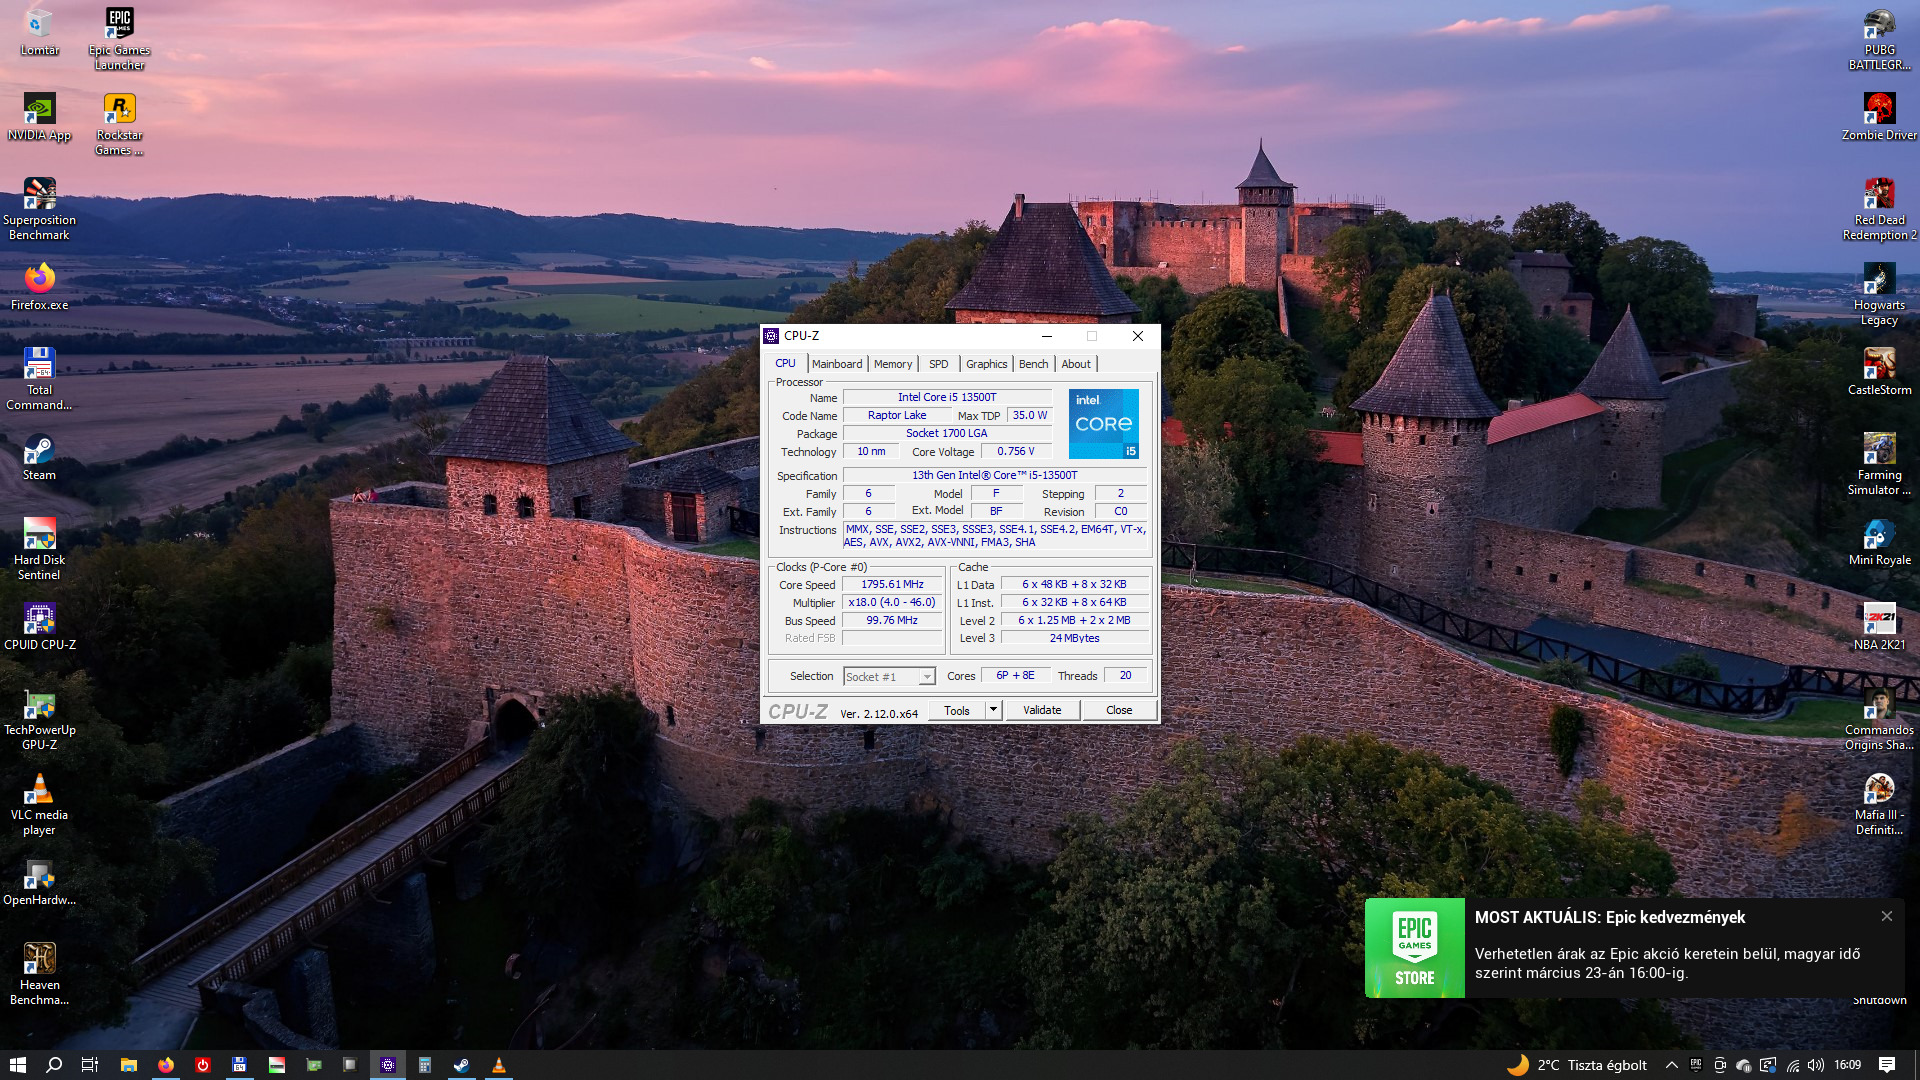The height and width of the screenshot is (1080, 1920).
Task: Open Steam from the desktop shortcut
Action: click(x=39, y=451)
